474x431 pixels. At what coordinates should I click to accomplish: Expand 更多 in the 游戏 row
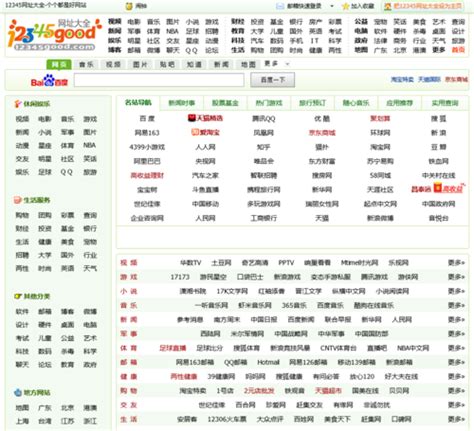click(456, 277)
